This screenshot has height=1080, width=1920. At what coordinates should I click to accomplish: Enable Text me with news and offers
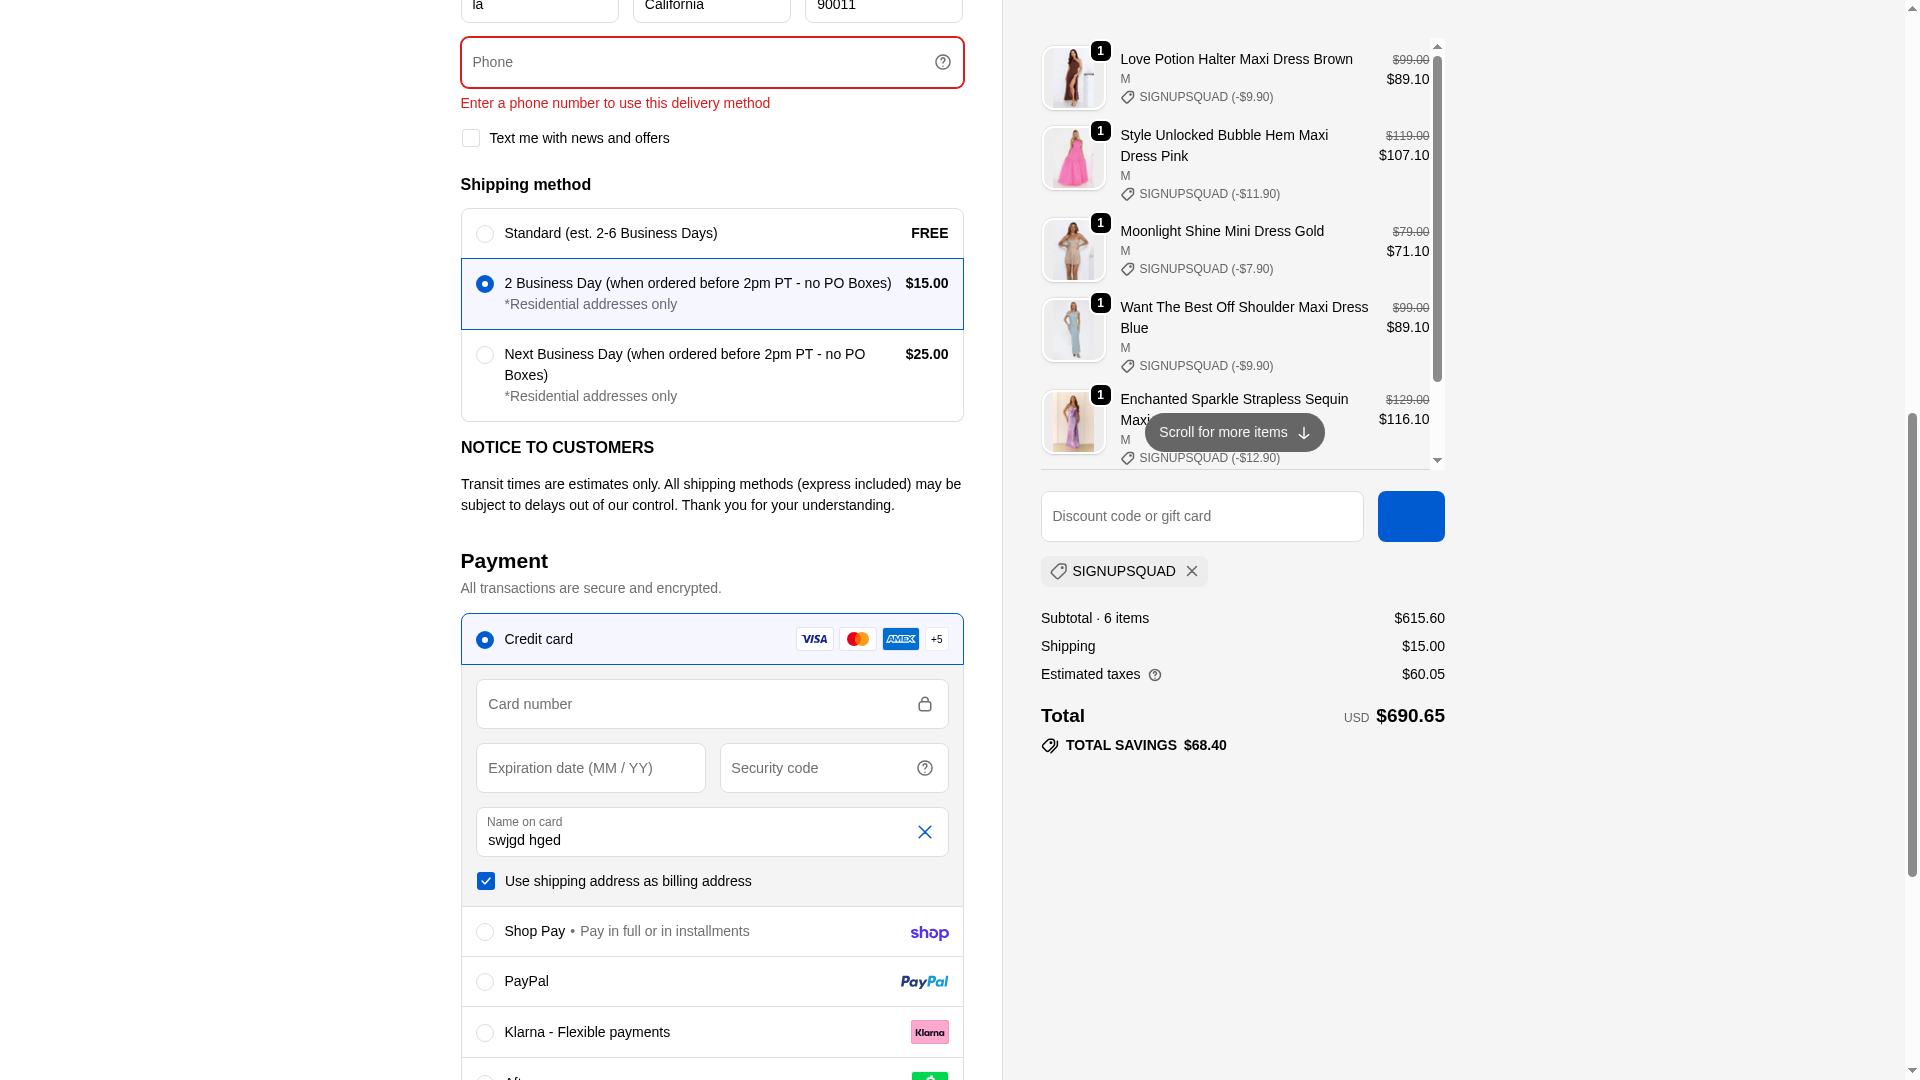point(471,138)
